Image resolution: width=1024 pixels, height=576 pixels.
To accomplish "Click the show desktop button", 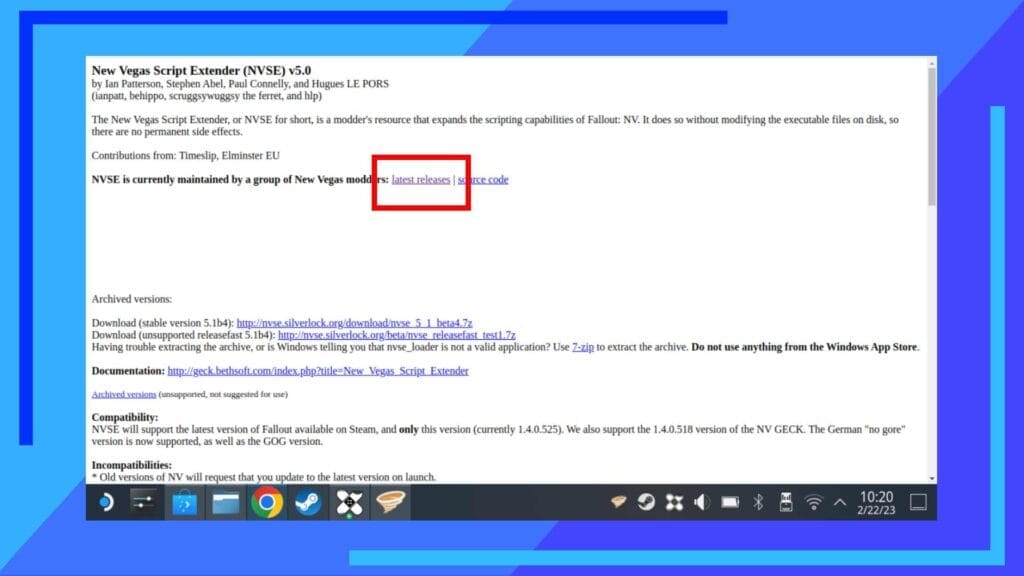I will 918,502.
